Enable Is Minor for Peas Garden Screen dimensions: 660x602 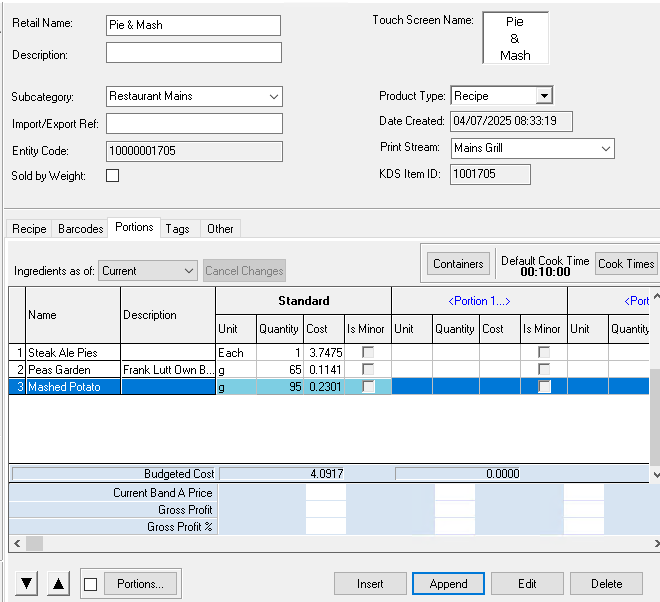[368, 370]
